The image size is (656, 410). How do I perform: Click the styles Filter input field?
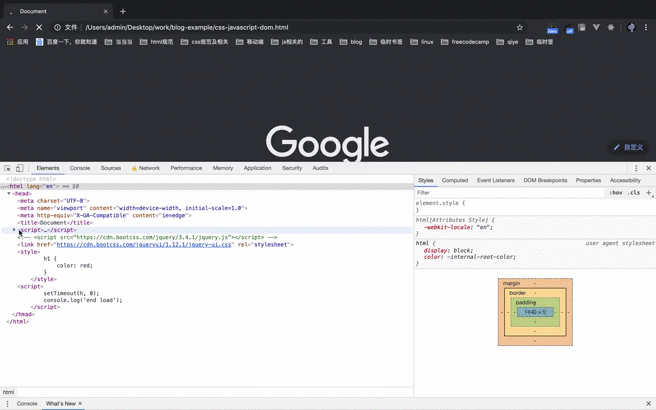point(510,192)
